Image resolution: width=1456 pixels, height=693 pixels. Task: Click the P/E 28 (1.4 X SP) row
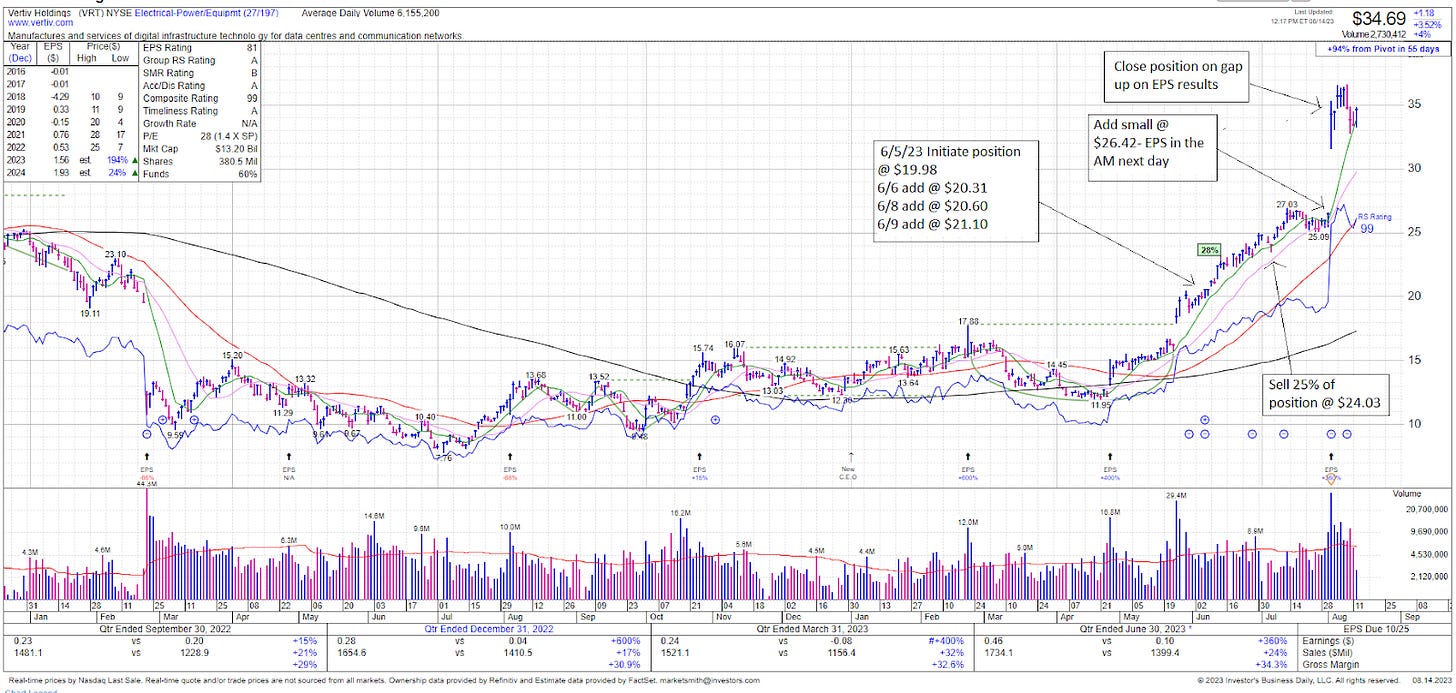point(202,136)
